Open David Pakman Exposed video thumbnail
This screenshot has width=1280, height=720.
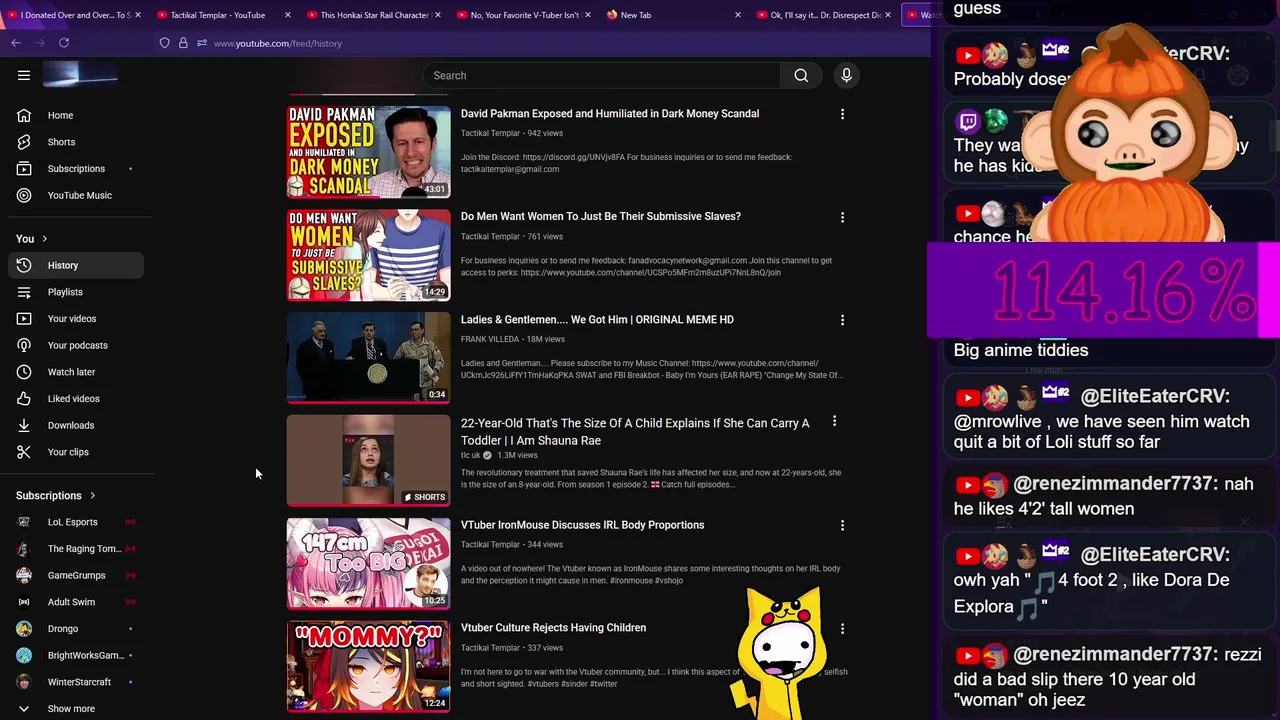click(368, 152)
